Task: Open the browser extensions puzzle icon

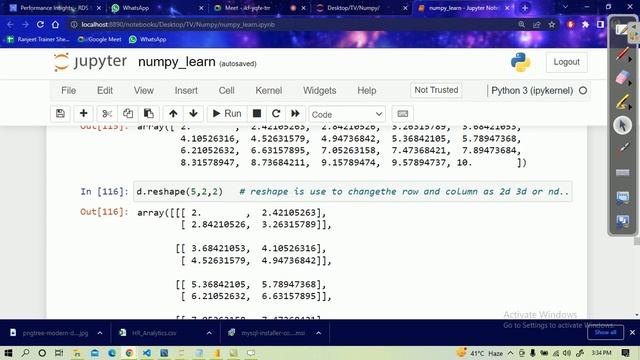Action: coord(585,24)
